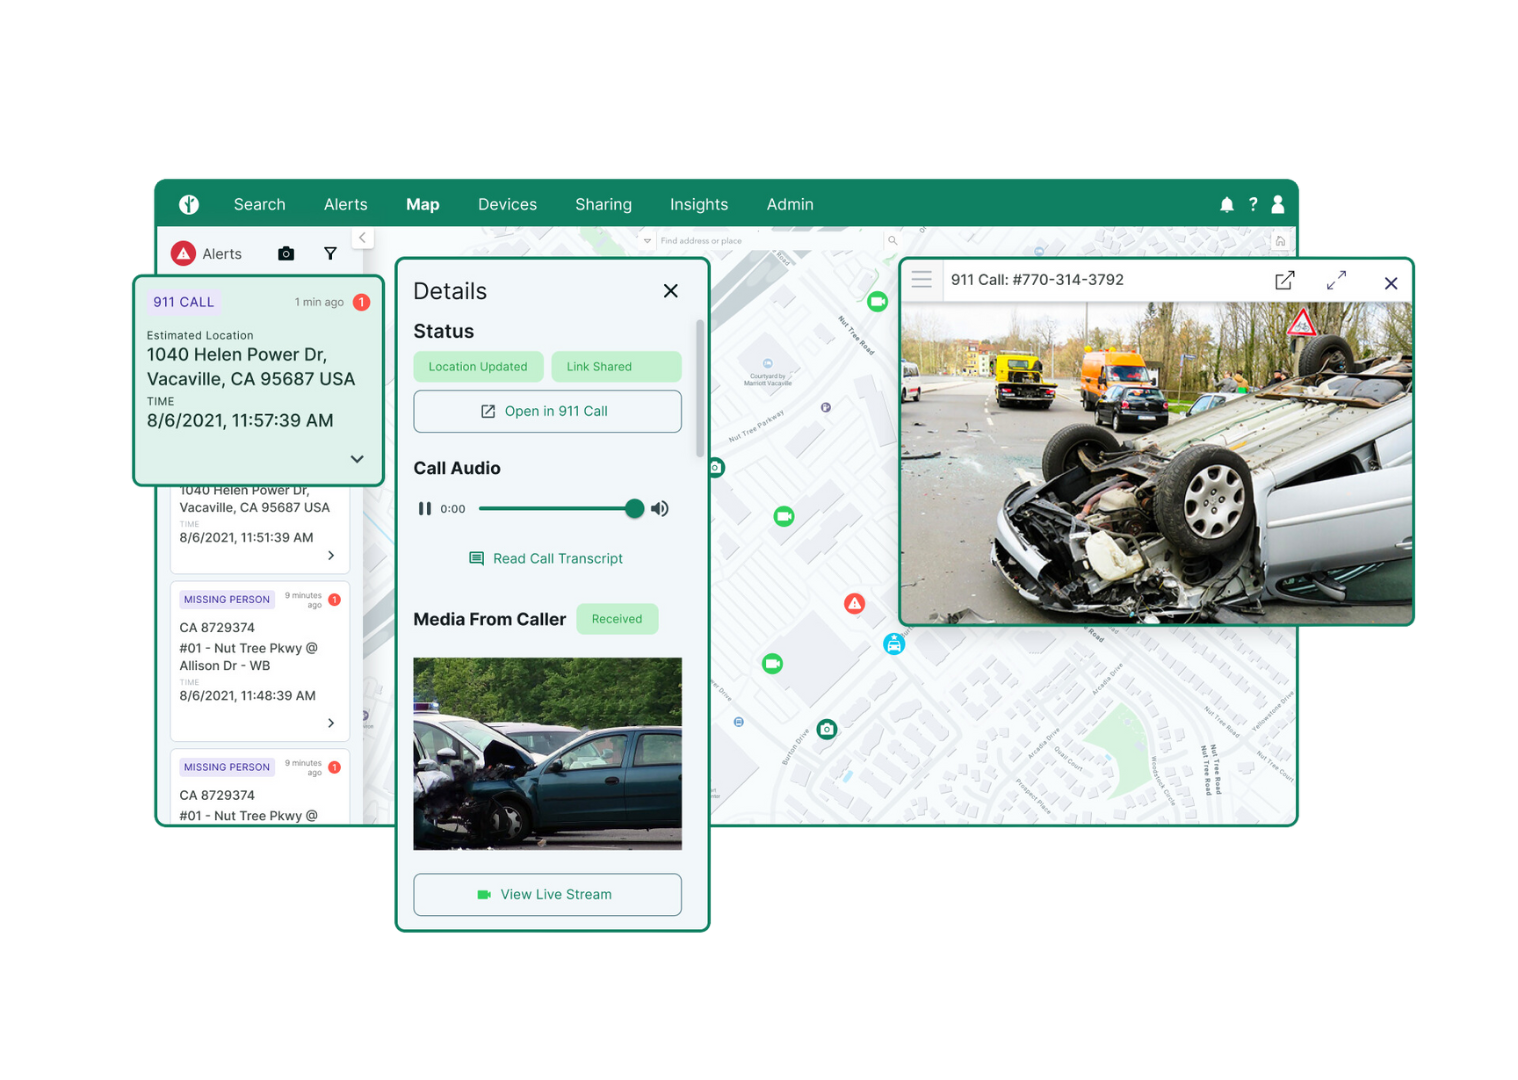Image resolution: width=1518 pixels, height=1080 pixels.
Task: Click the Open in 911 Call button
Action: 547,412
